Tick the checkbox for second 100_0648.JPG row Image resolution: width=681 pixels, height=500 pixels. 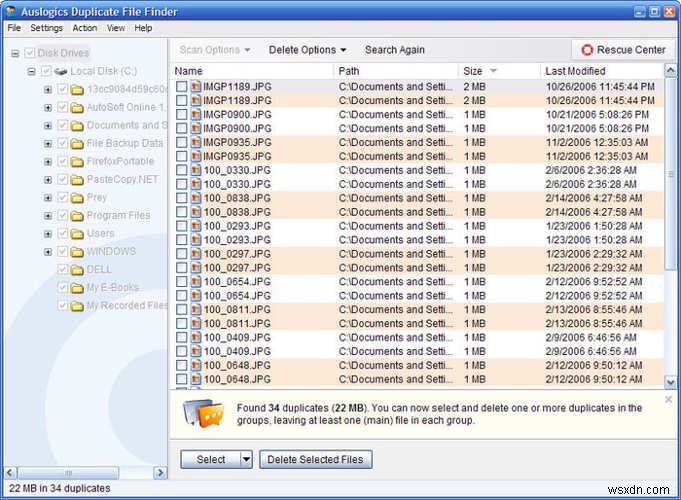(x=182, y=379)
